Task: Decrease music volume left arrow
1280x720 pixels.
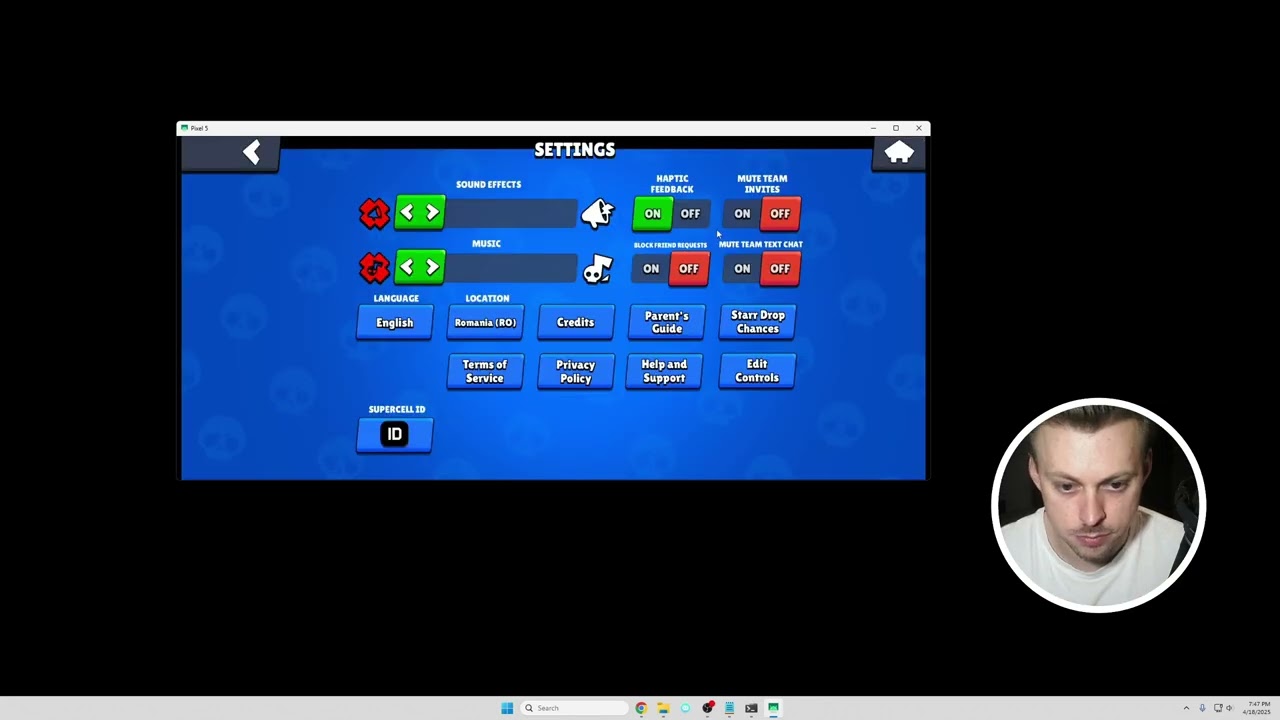Action: (x=406, y=267)
